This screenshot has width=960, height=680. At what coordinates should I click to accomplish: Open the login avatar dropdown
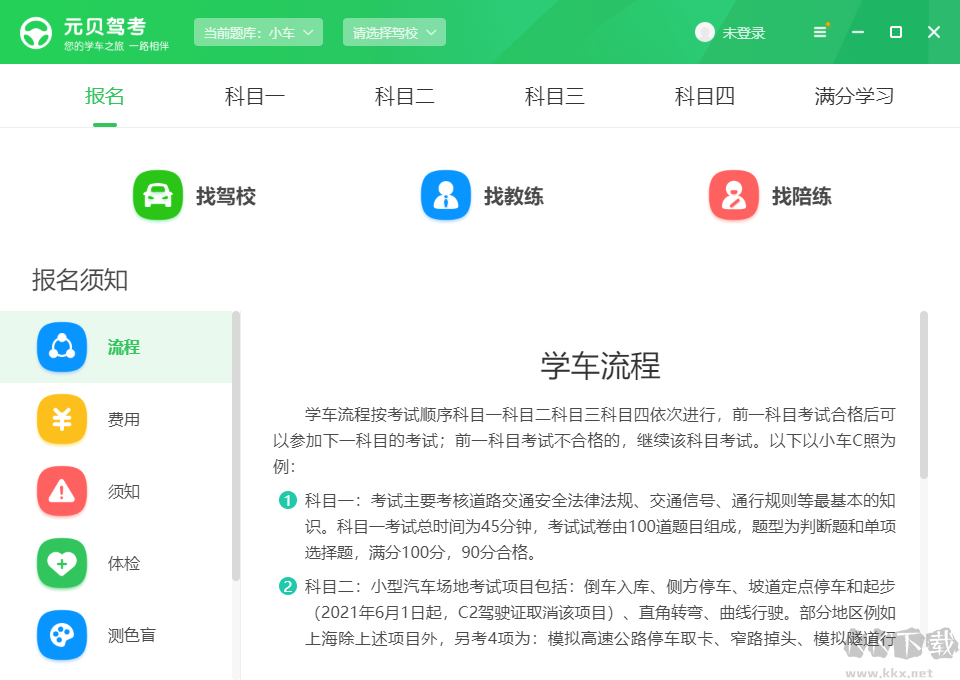(705, 32)
